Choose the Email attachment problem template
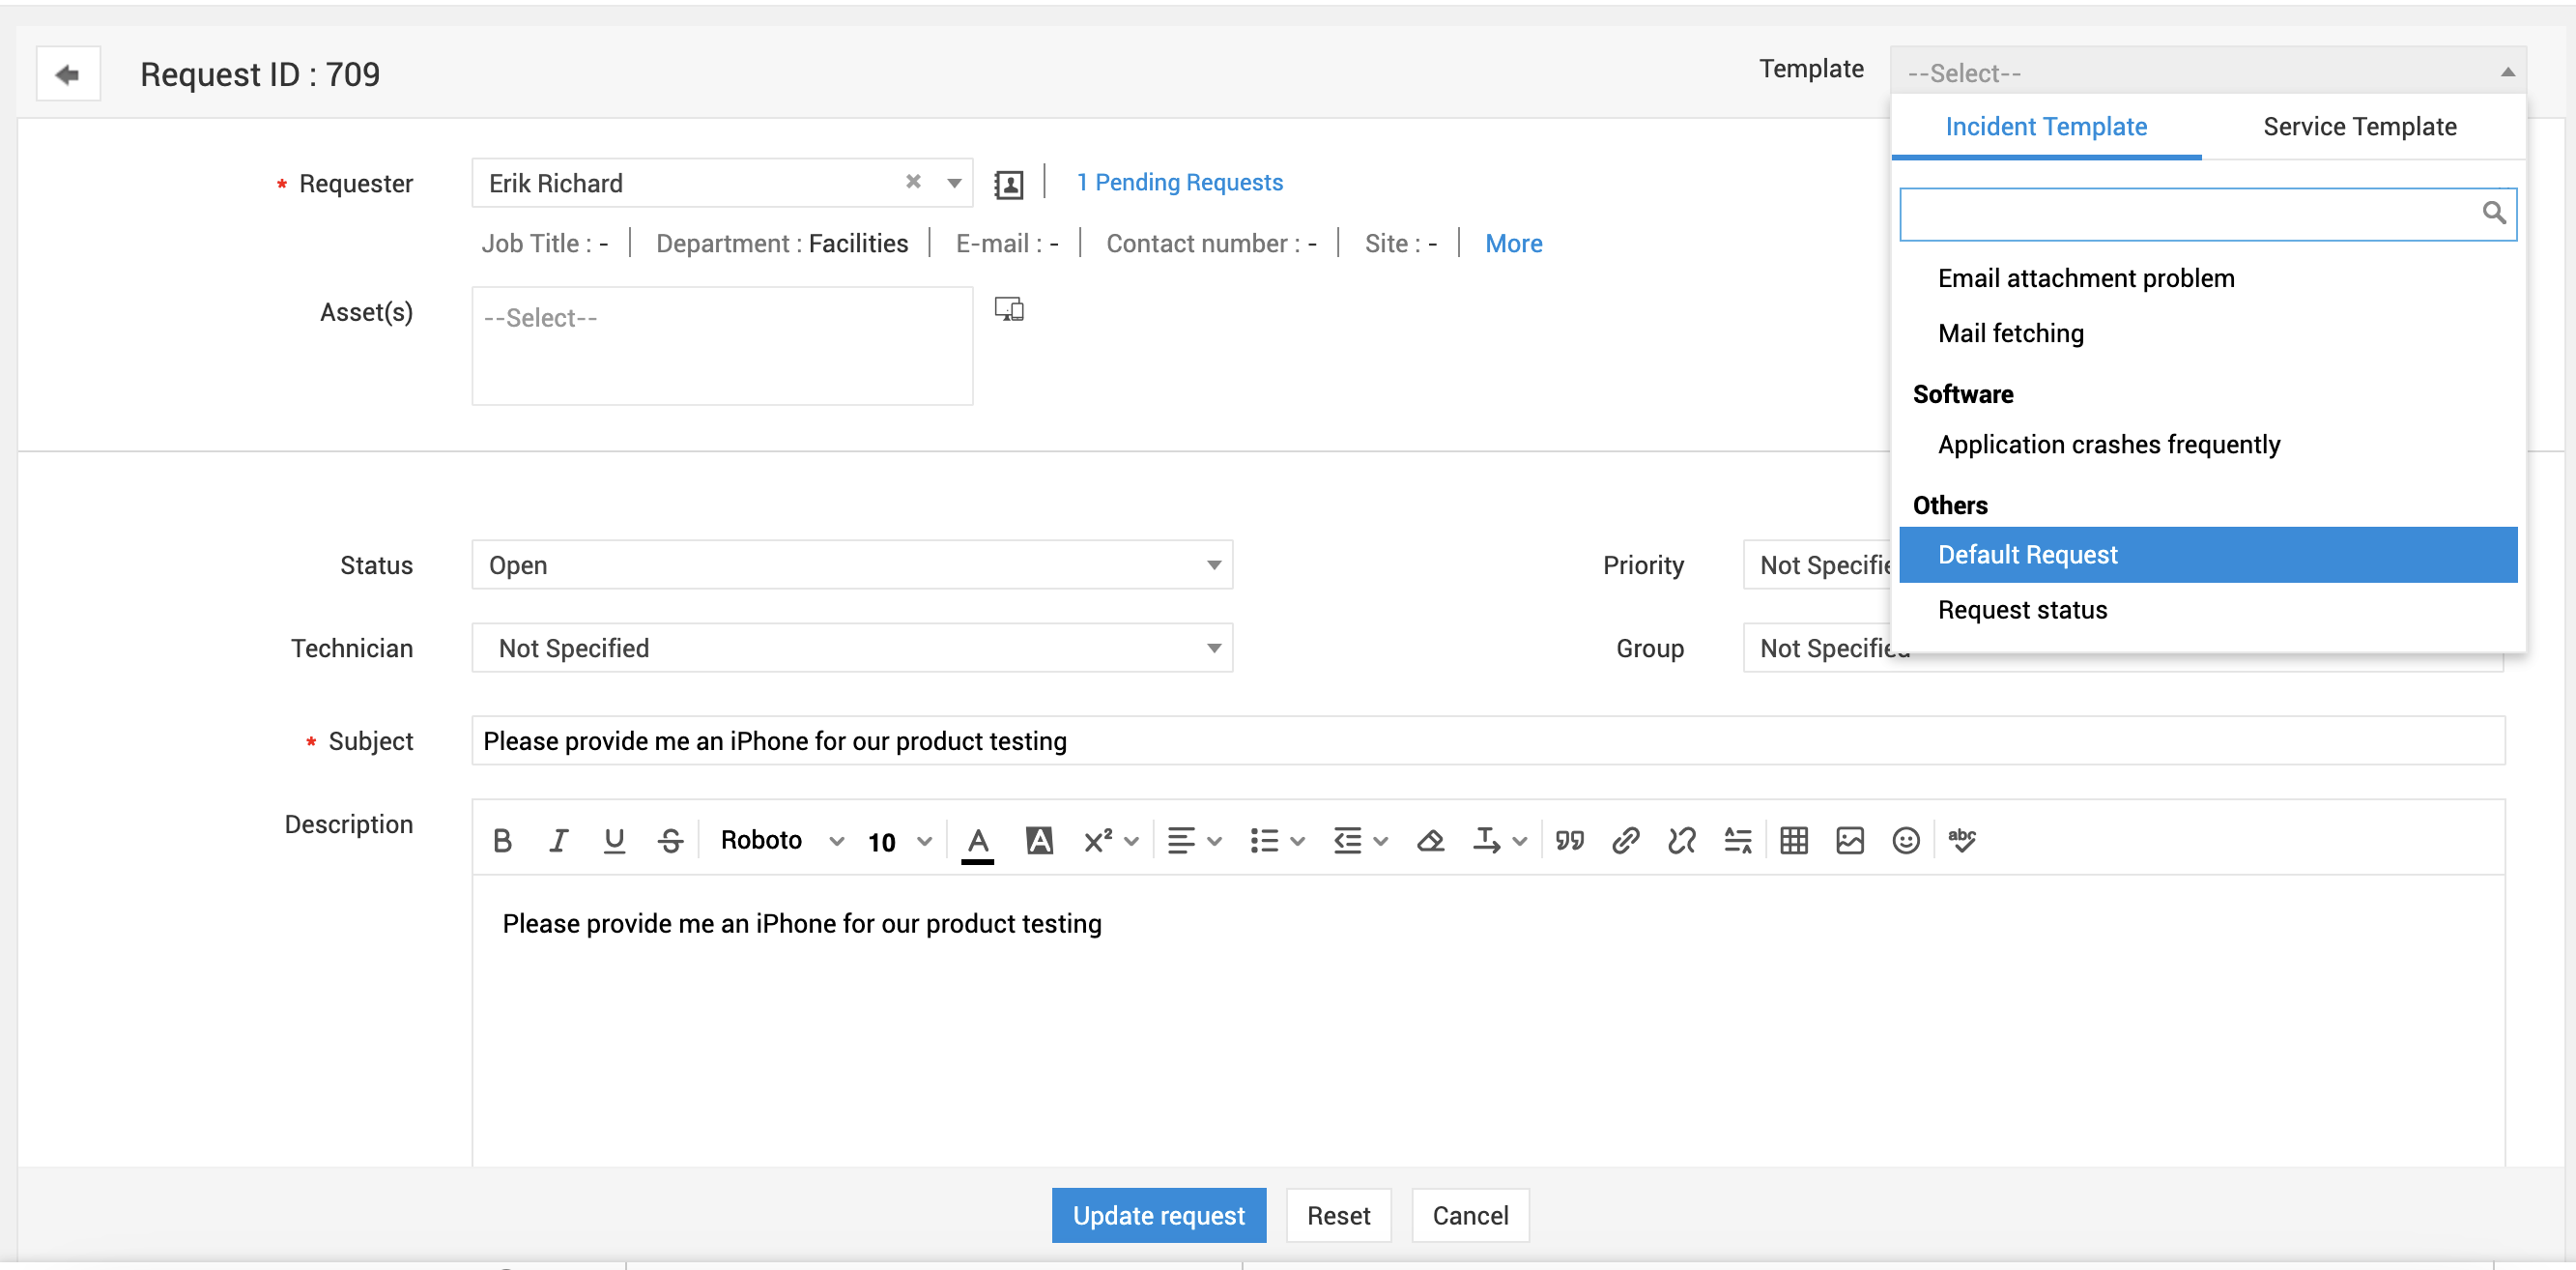This screenshot has width=2576, height=1270. (2208, 279)
